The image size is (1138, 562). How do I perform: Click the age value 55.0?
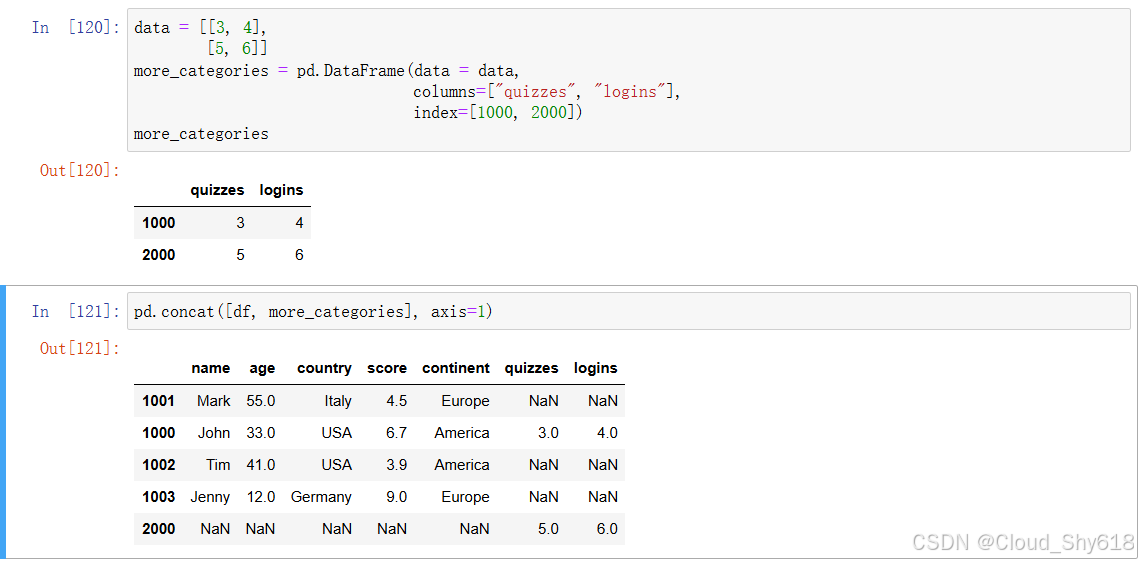(261, 401)
